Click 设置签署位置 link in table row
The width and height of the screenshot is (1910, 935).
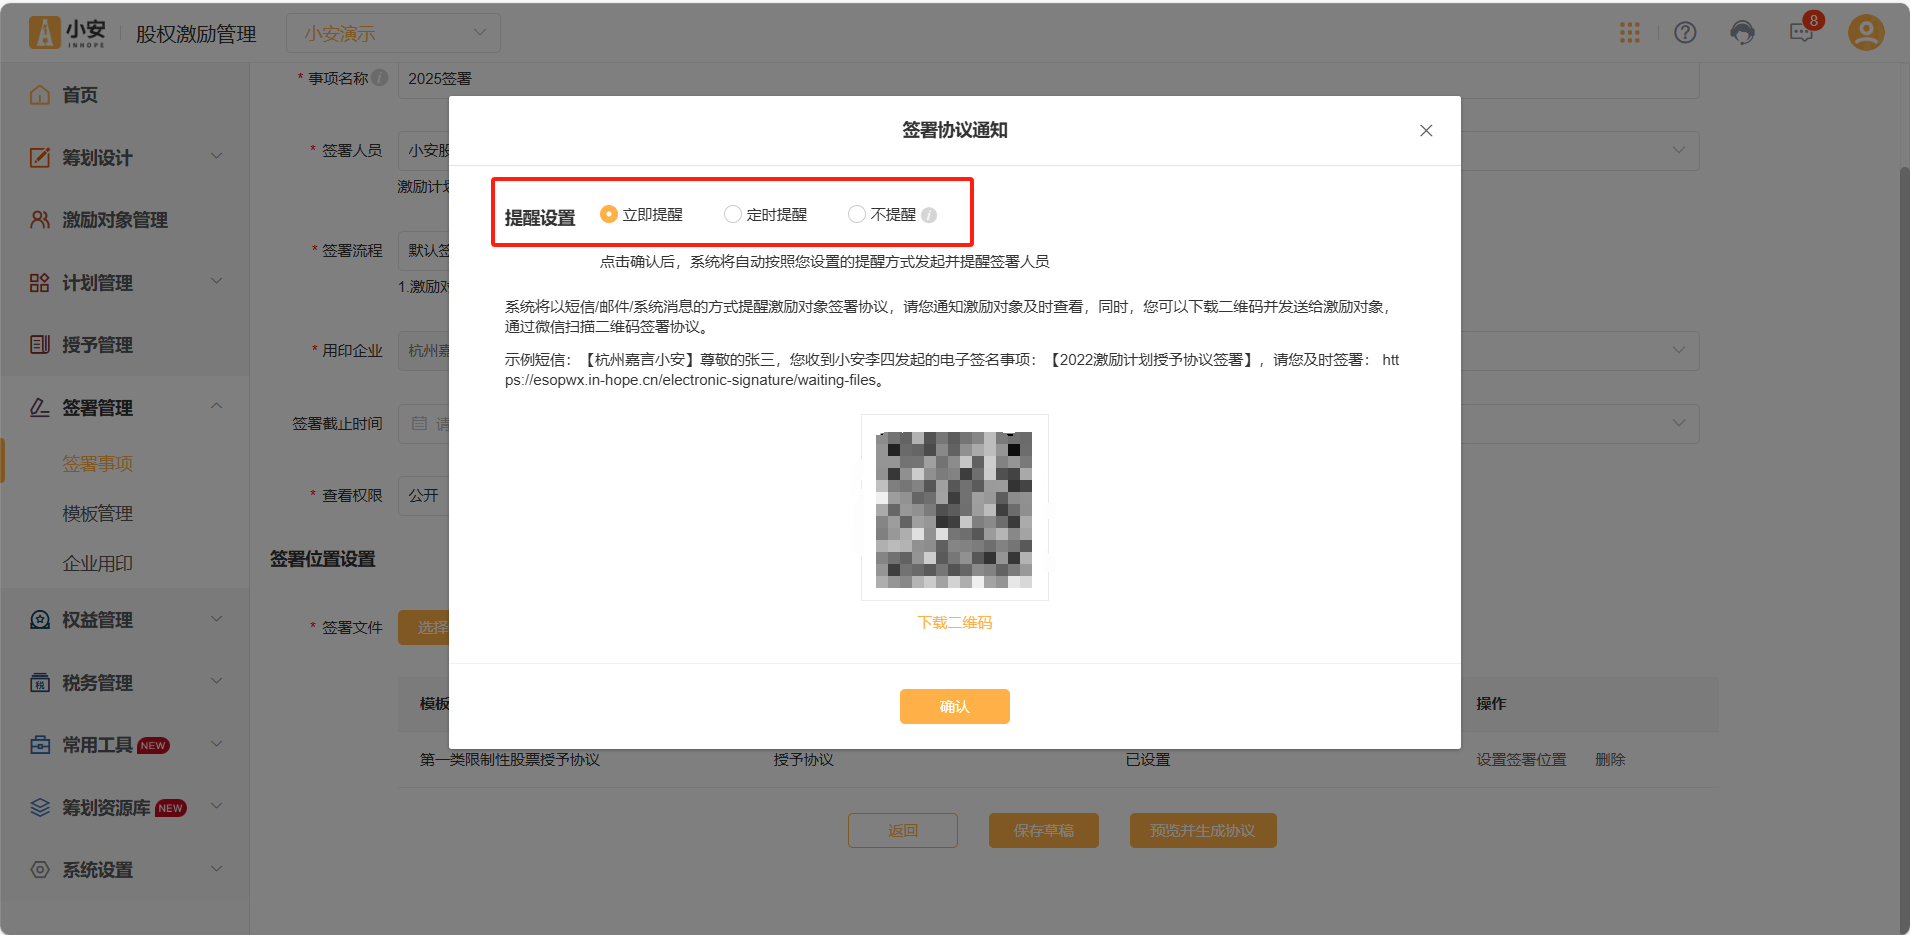click(x=1521, y=760)
